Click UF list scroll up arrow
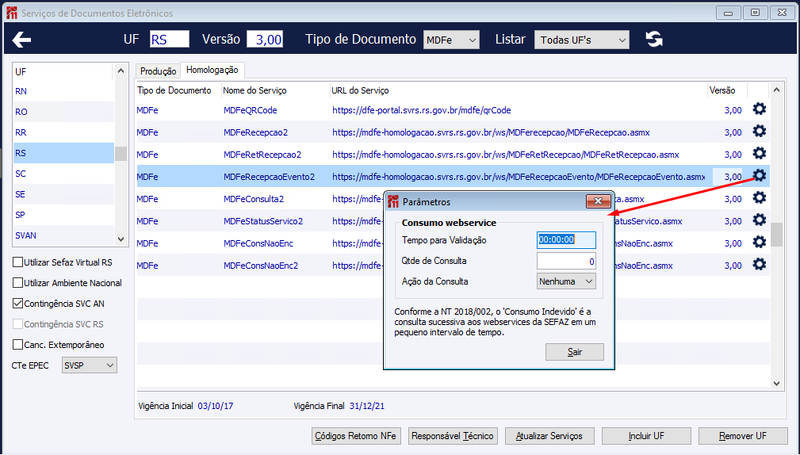The image size is (800, 455). click(x=121, y=71)
